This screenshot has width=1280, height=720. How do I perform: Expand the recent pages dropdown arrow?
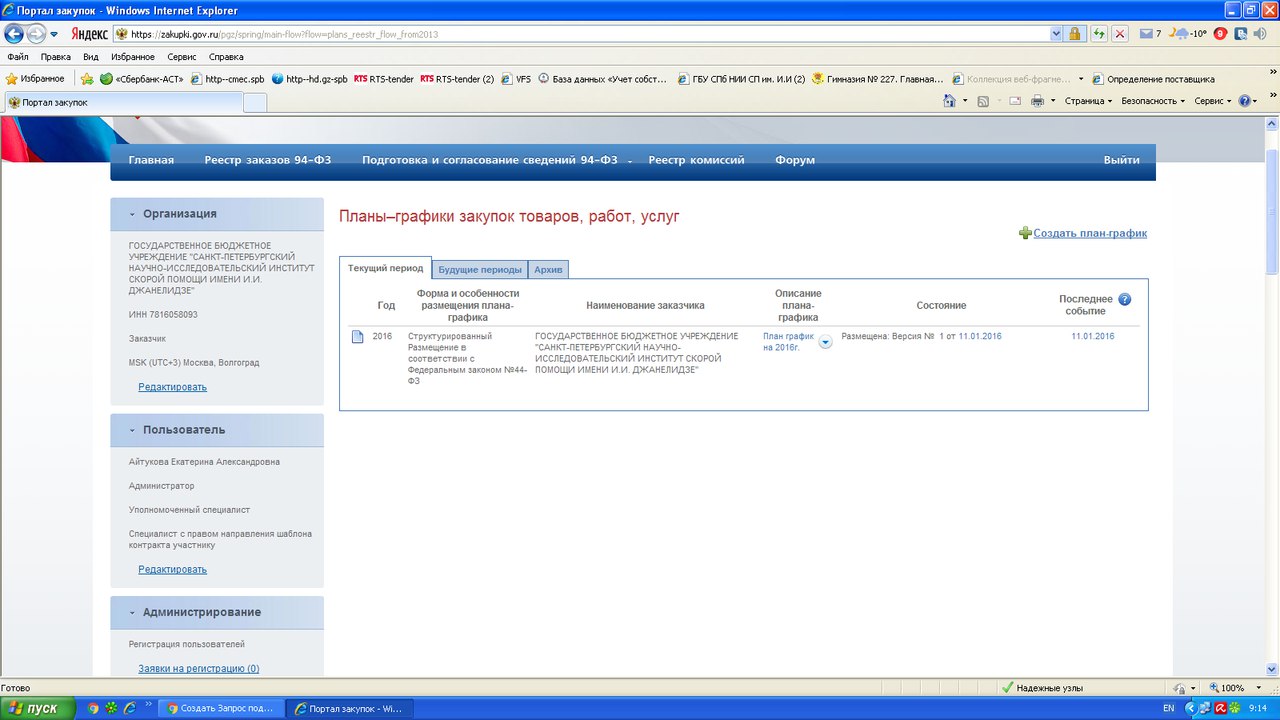(x=54, y=34)
